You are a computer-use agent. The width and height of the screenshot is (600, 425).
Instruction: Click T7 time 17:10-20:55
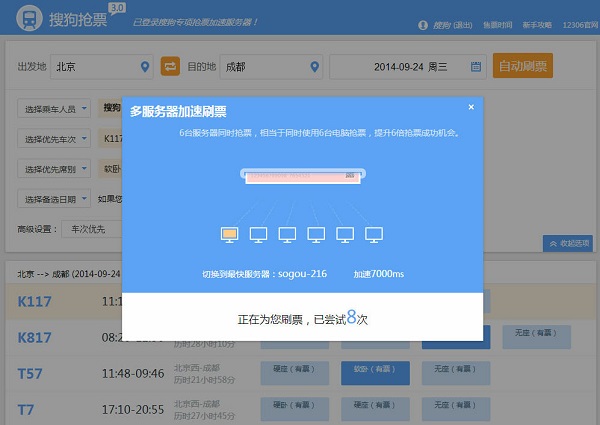point(133,410)
